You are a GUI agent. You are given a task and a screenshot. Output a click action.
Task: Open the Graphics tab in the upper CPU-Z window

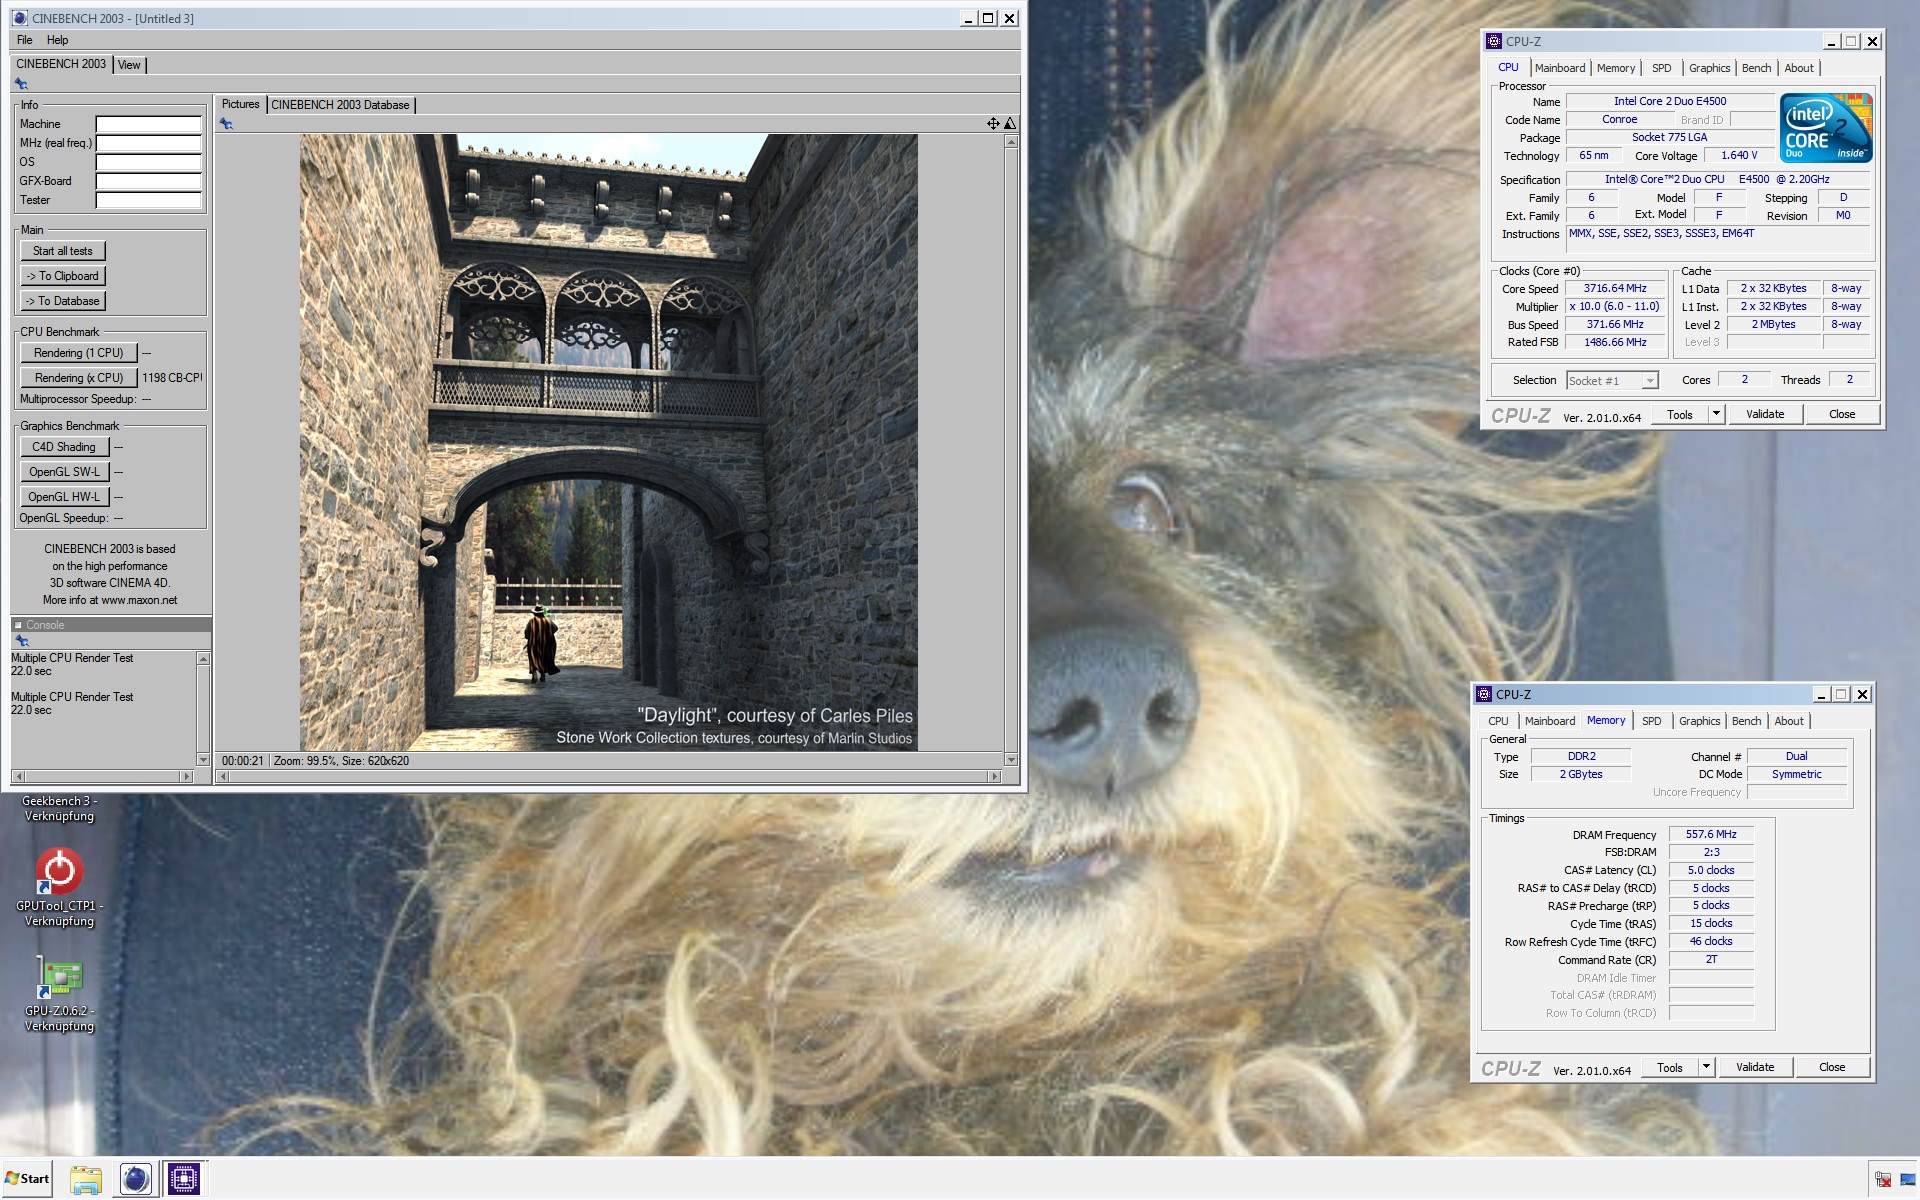coord(1709,68)
